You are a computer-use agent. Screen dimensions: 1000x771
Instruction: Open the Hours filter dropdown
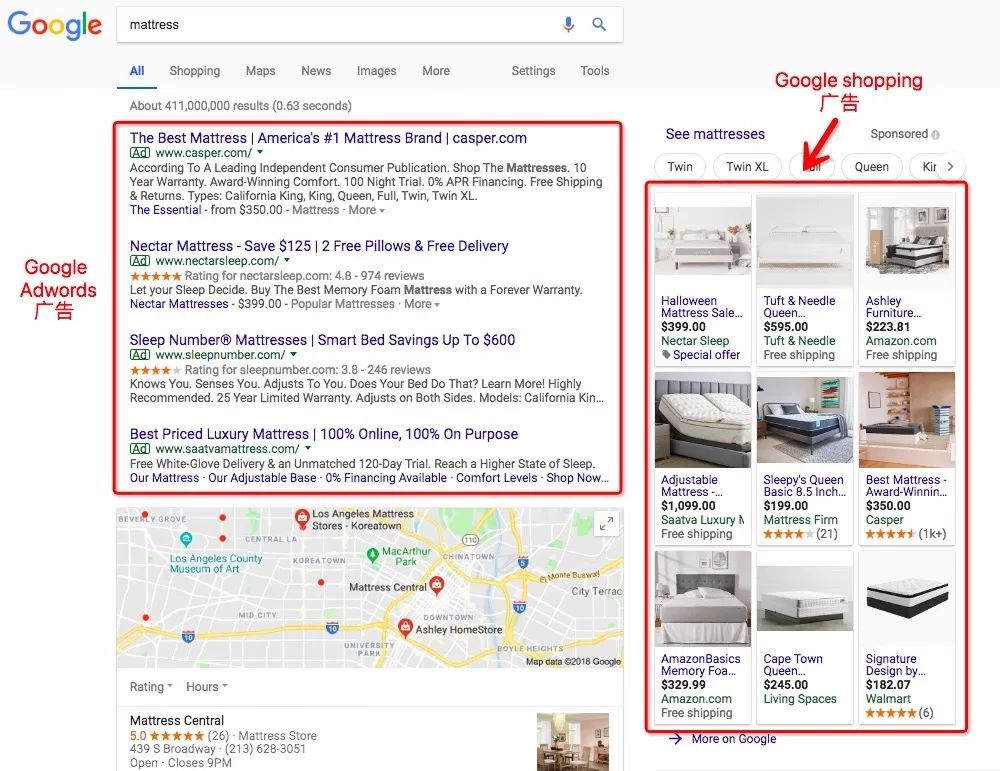[x=206, y=687]
